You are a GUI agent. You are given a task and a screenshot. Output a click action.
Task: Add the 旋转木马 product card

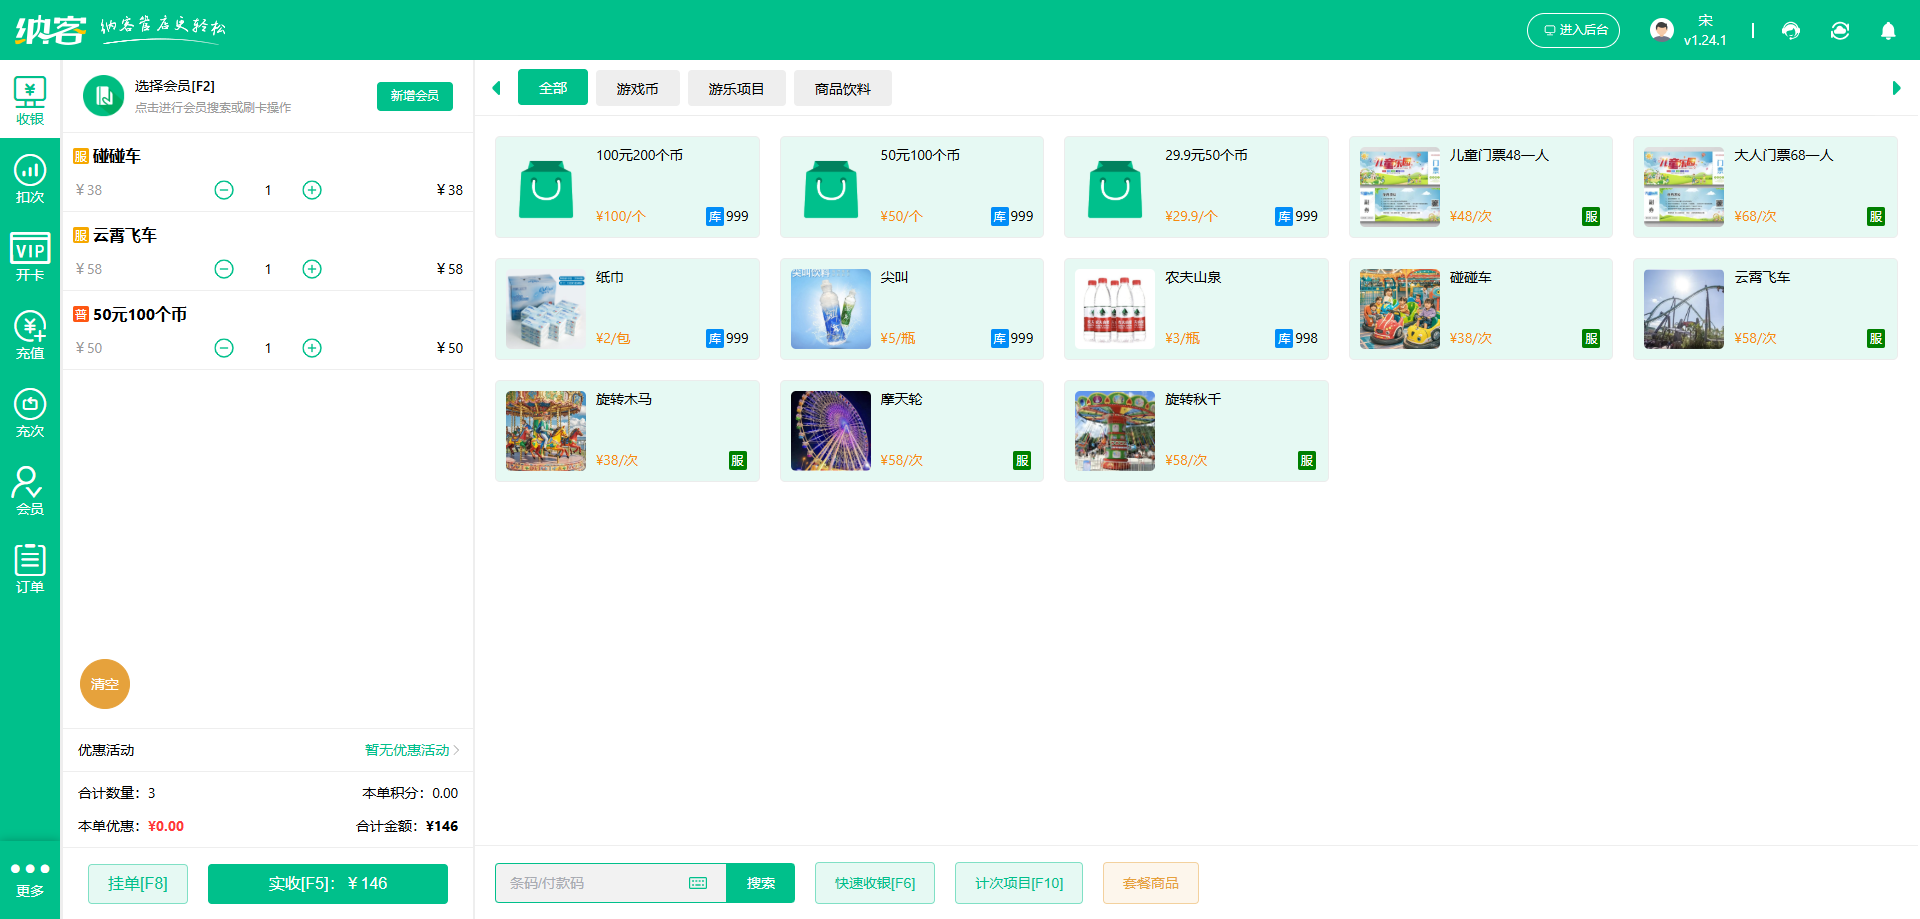coord(627,431)
